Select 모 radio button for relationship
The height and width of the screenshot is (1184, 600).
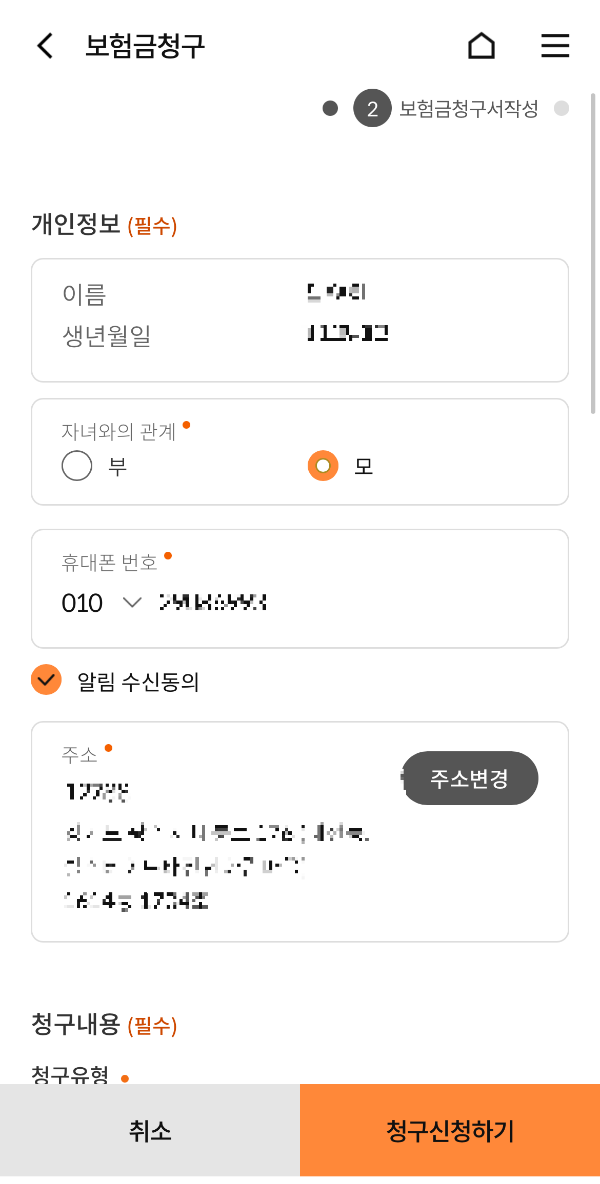click(x=322, y=465)
